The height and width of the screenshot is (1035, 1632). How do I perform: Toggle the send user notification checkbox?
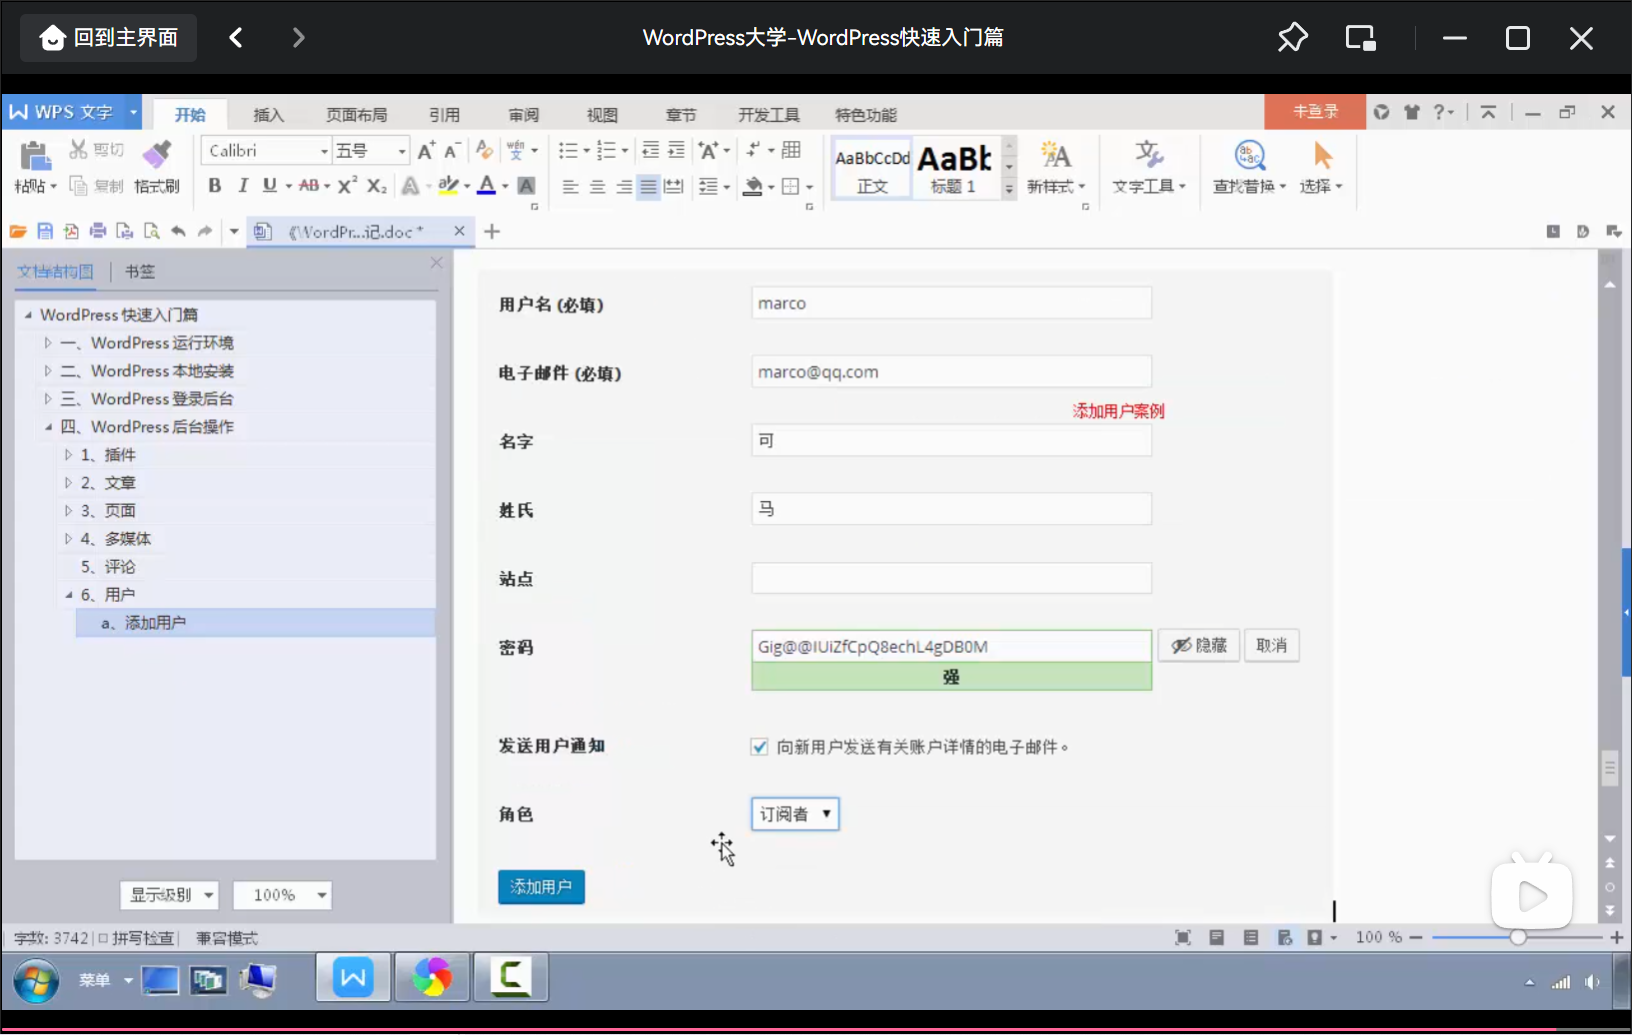tap(759, 747)
